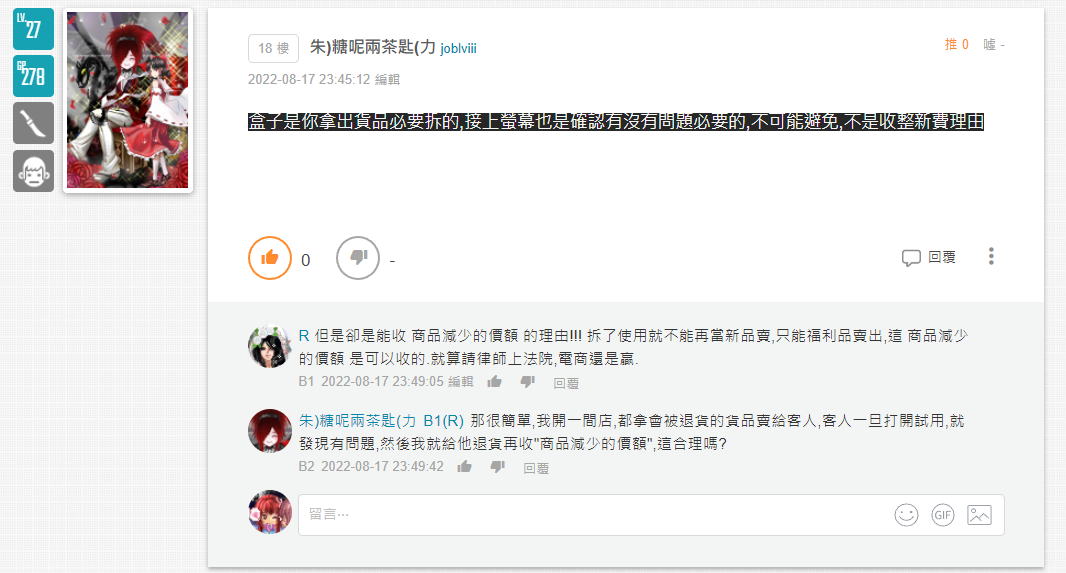Click the sword class icon in sidebar
Image resolution: width=1066 pixels, height=573 pixels.
[33, 123]
